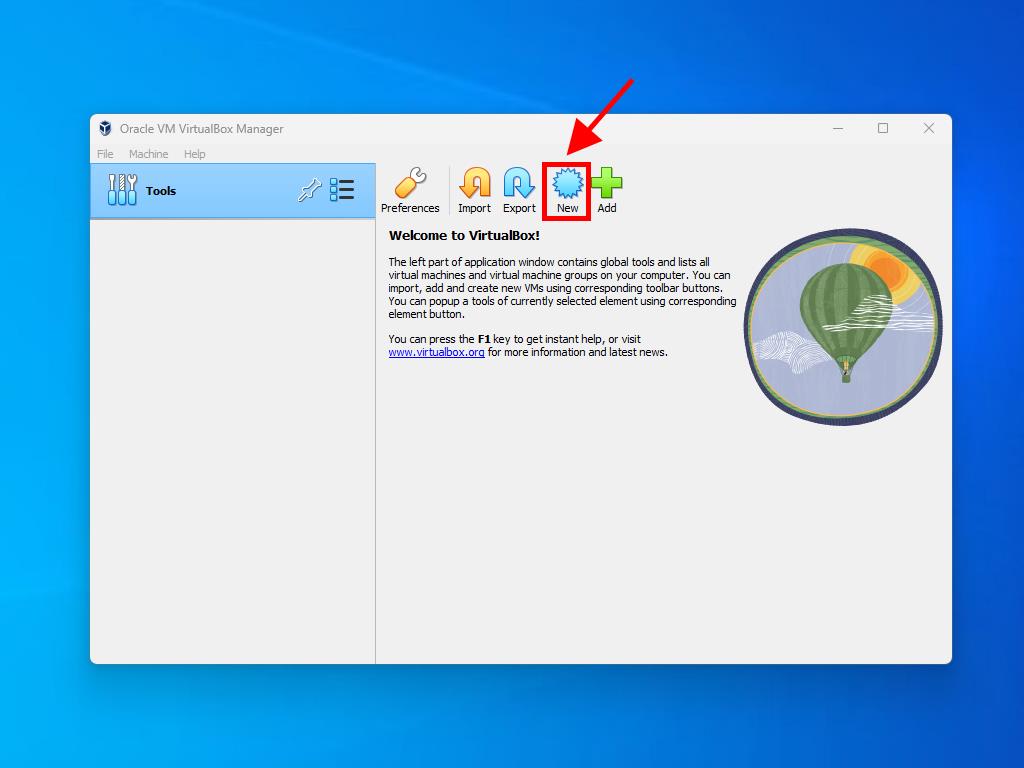Open the Tools list menu icon
Screen dimensions: 1024x768
(x=342, y=190)
